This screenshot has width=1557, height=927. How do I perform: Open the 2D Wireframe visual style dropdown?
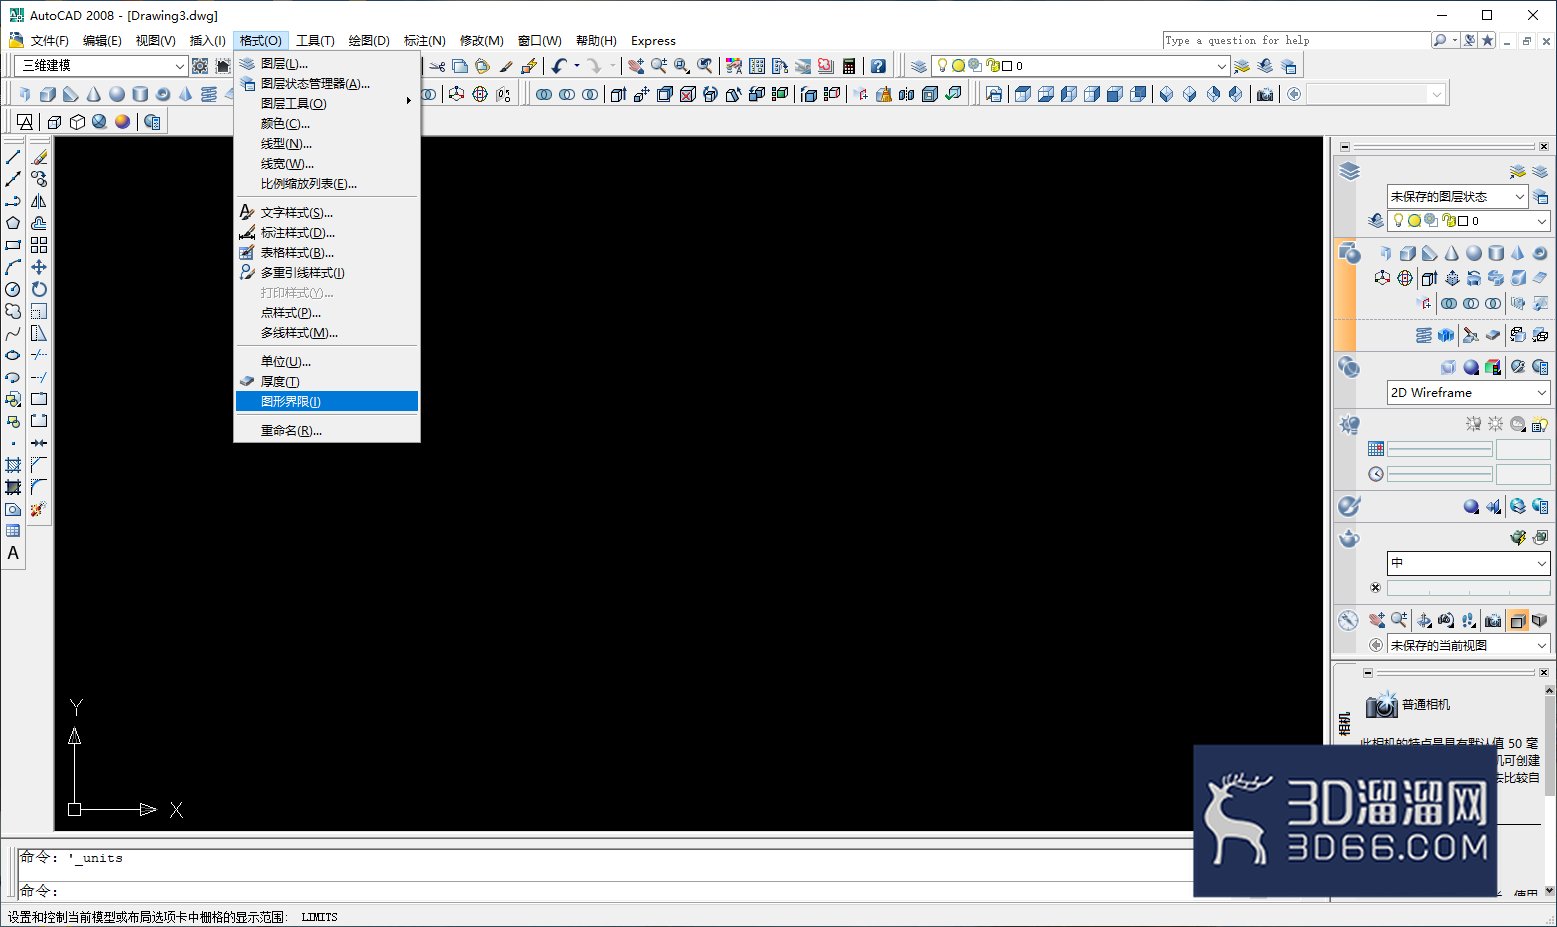(1468, 393)
